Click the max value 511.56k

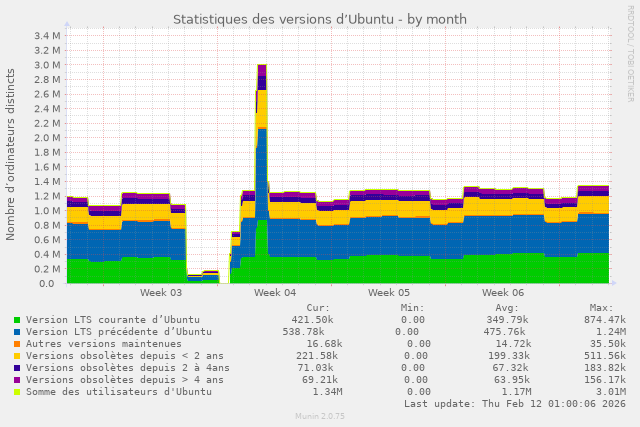coord(604,356)
